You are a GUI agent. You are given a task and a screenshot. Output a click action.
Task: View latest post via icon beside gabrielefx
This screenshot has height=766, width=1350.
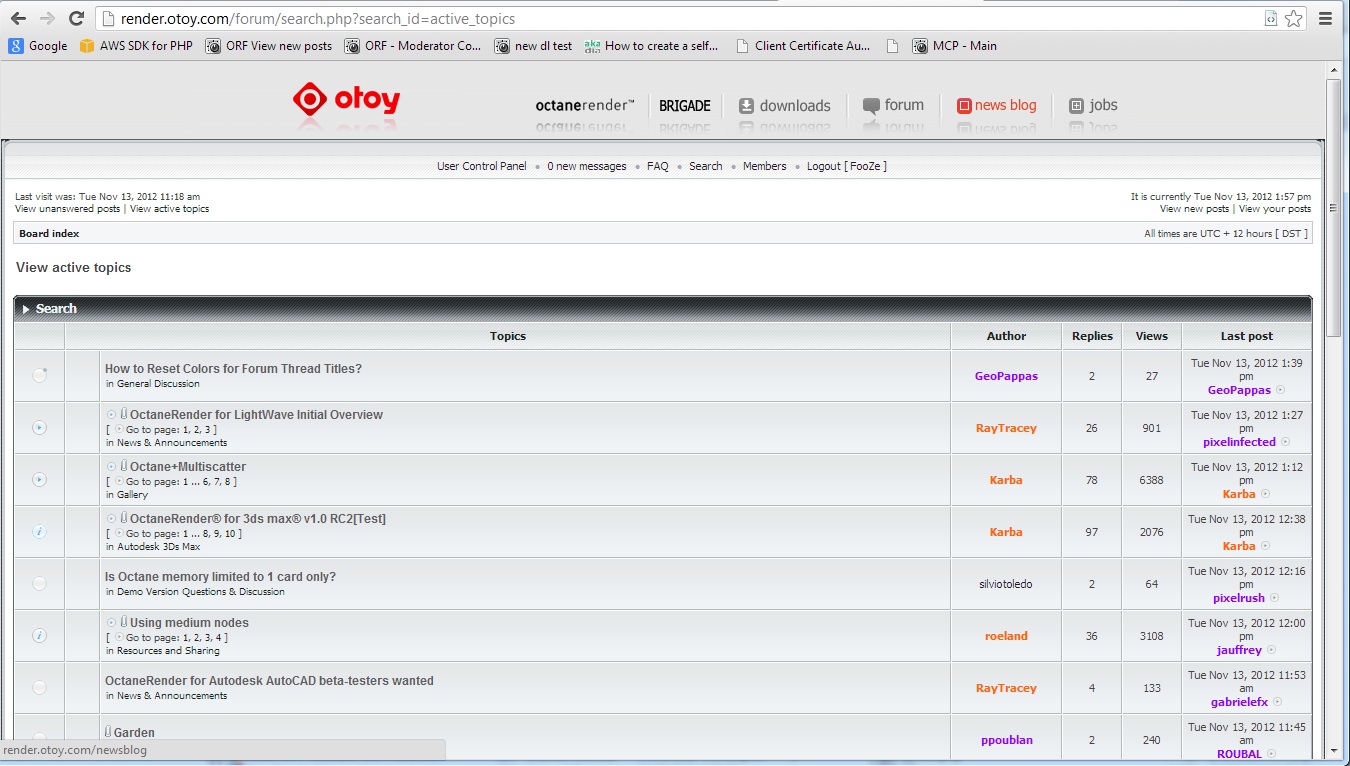pos(1278,702)
